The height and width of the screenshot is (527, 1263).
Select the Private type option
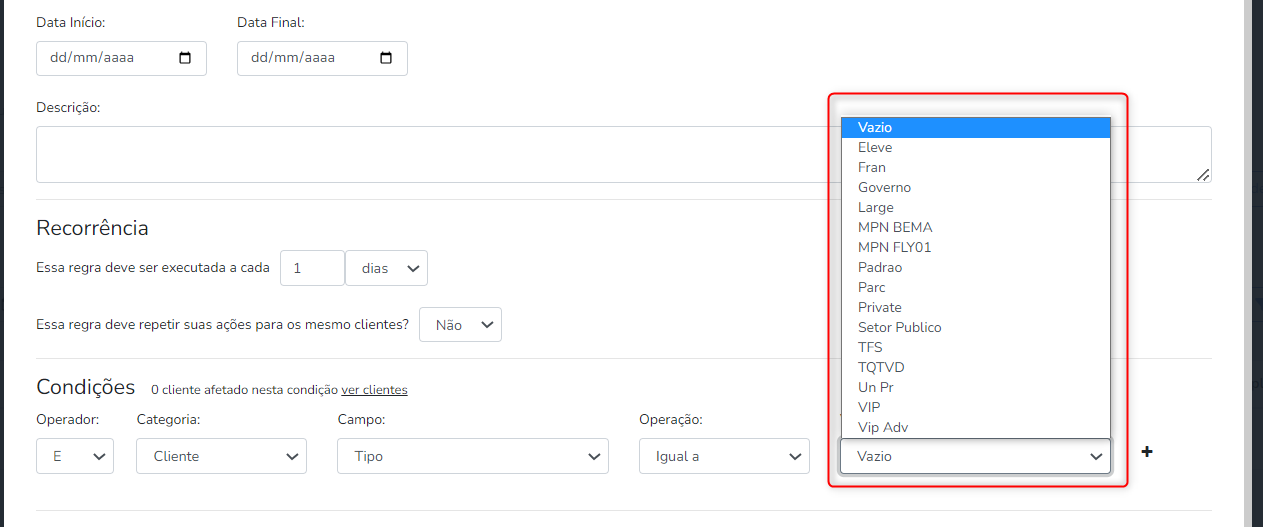point(879,307)
